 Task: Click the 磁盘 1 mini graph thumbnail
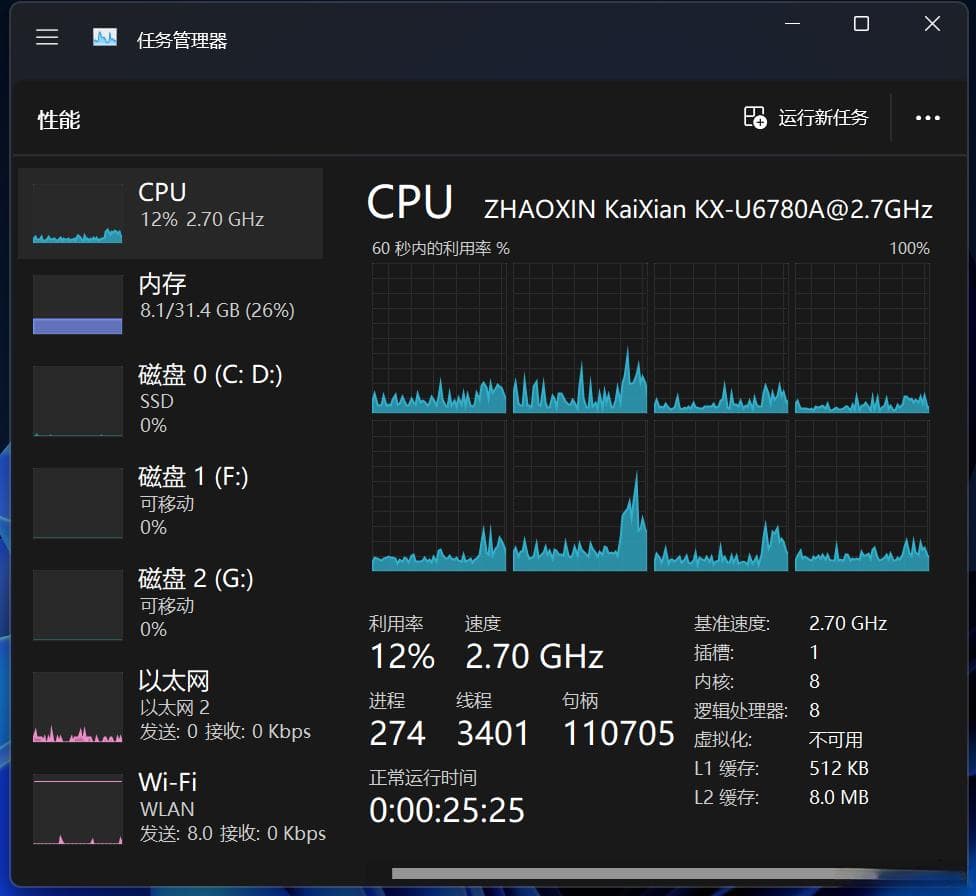[x=78, y=503]
